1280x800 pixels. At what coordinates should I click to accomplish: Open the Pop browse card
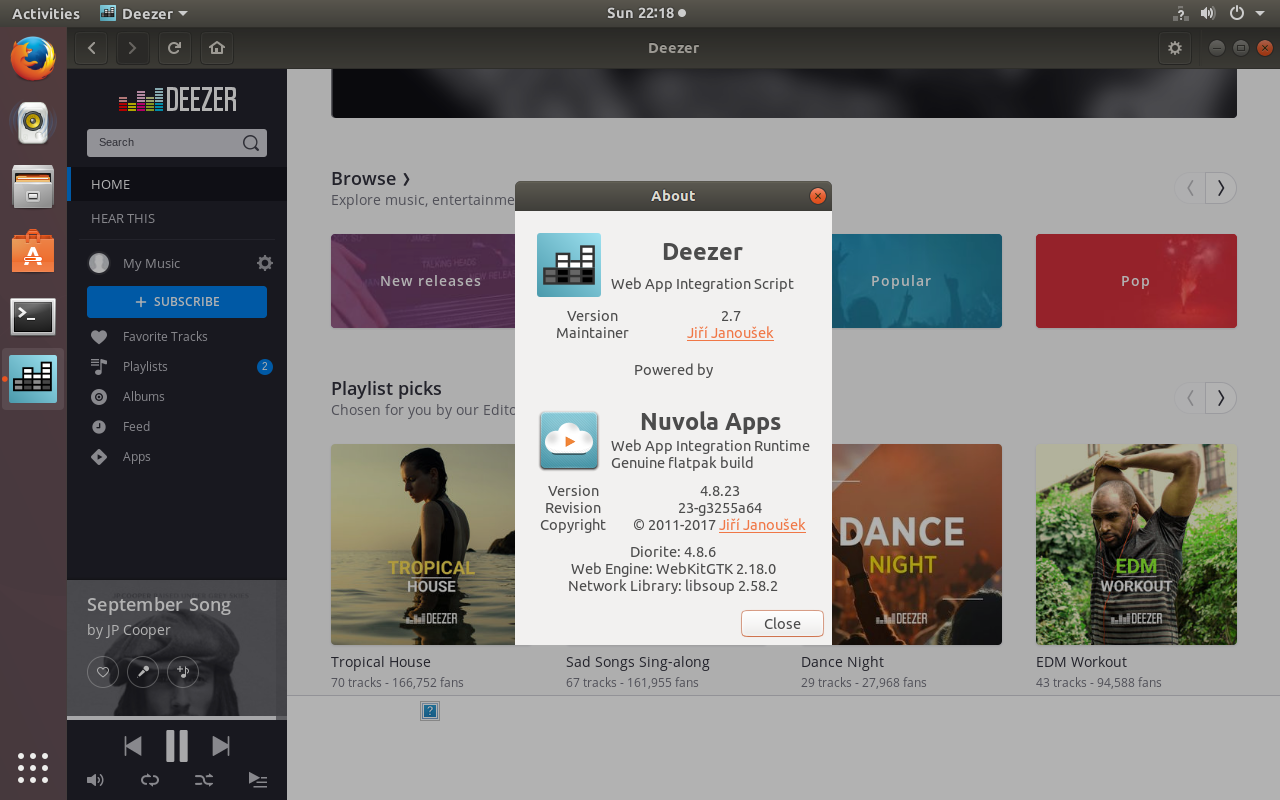tap(1136, 281)
